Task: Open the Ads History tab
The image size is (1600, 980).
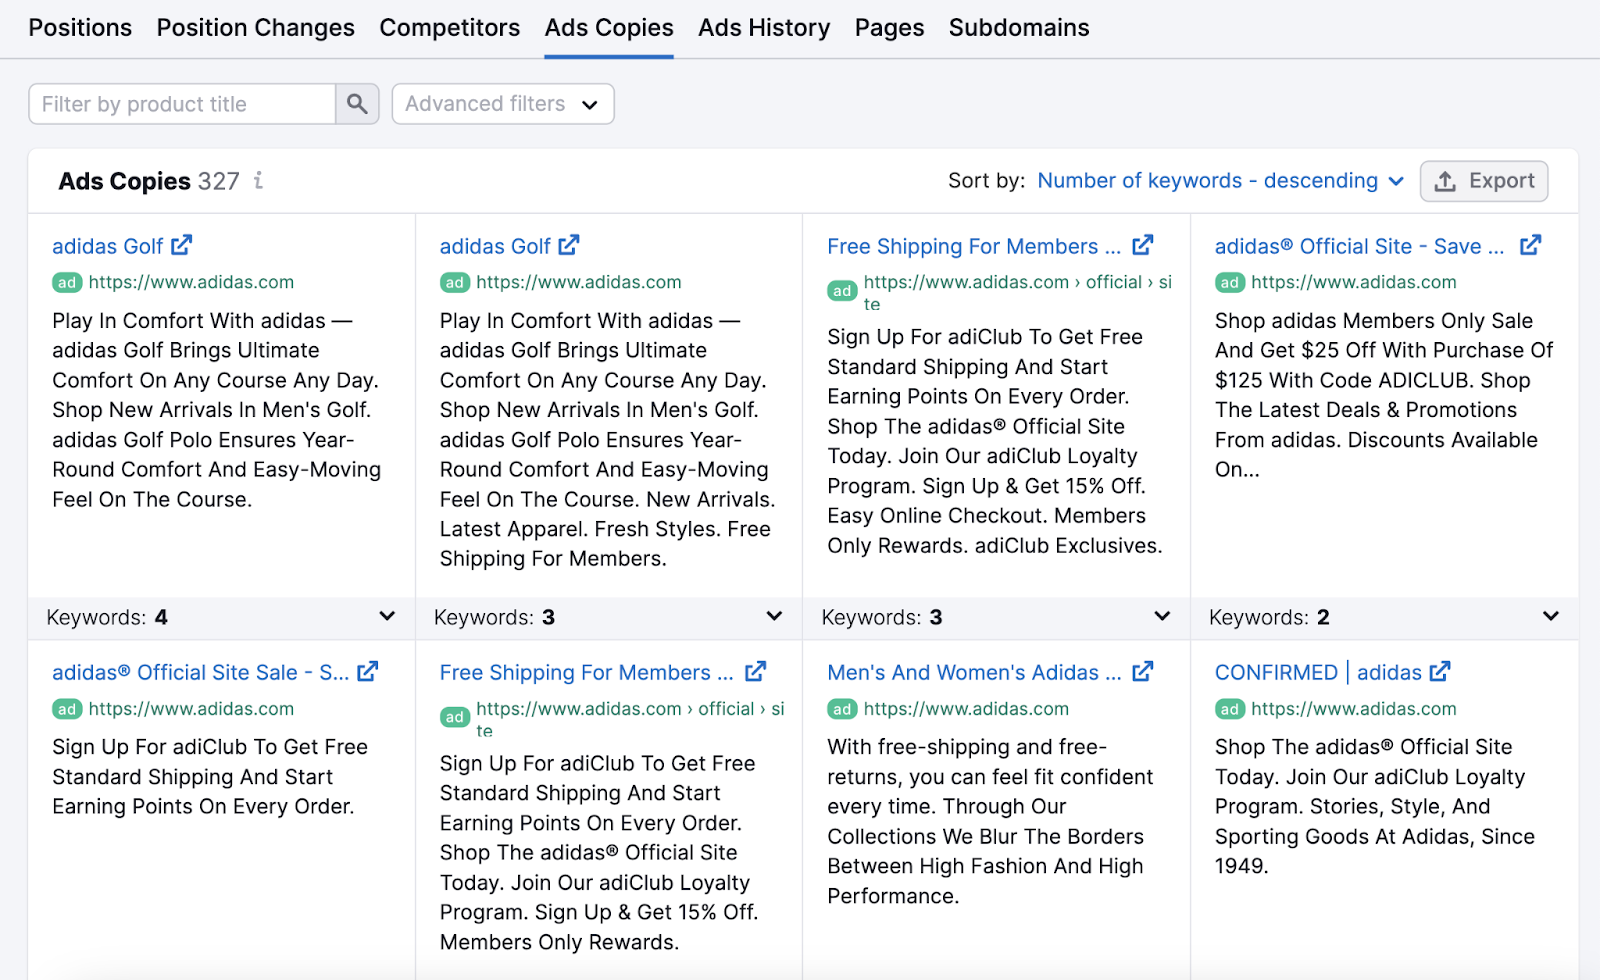Action: 763,27
